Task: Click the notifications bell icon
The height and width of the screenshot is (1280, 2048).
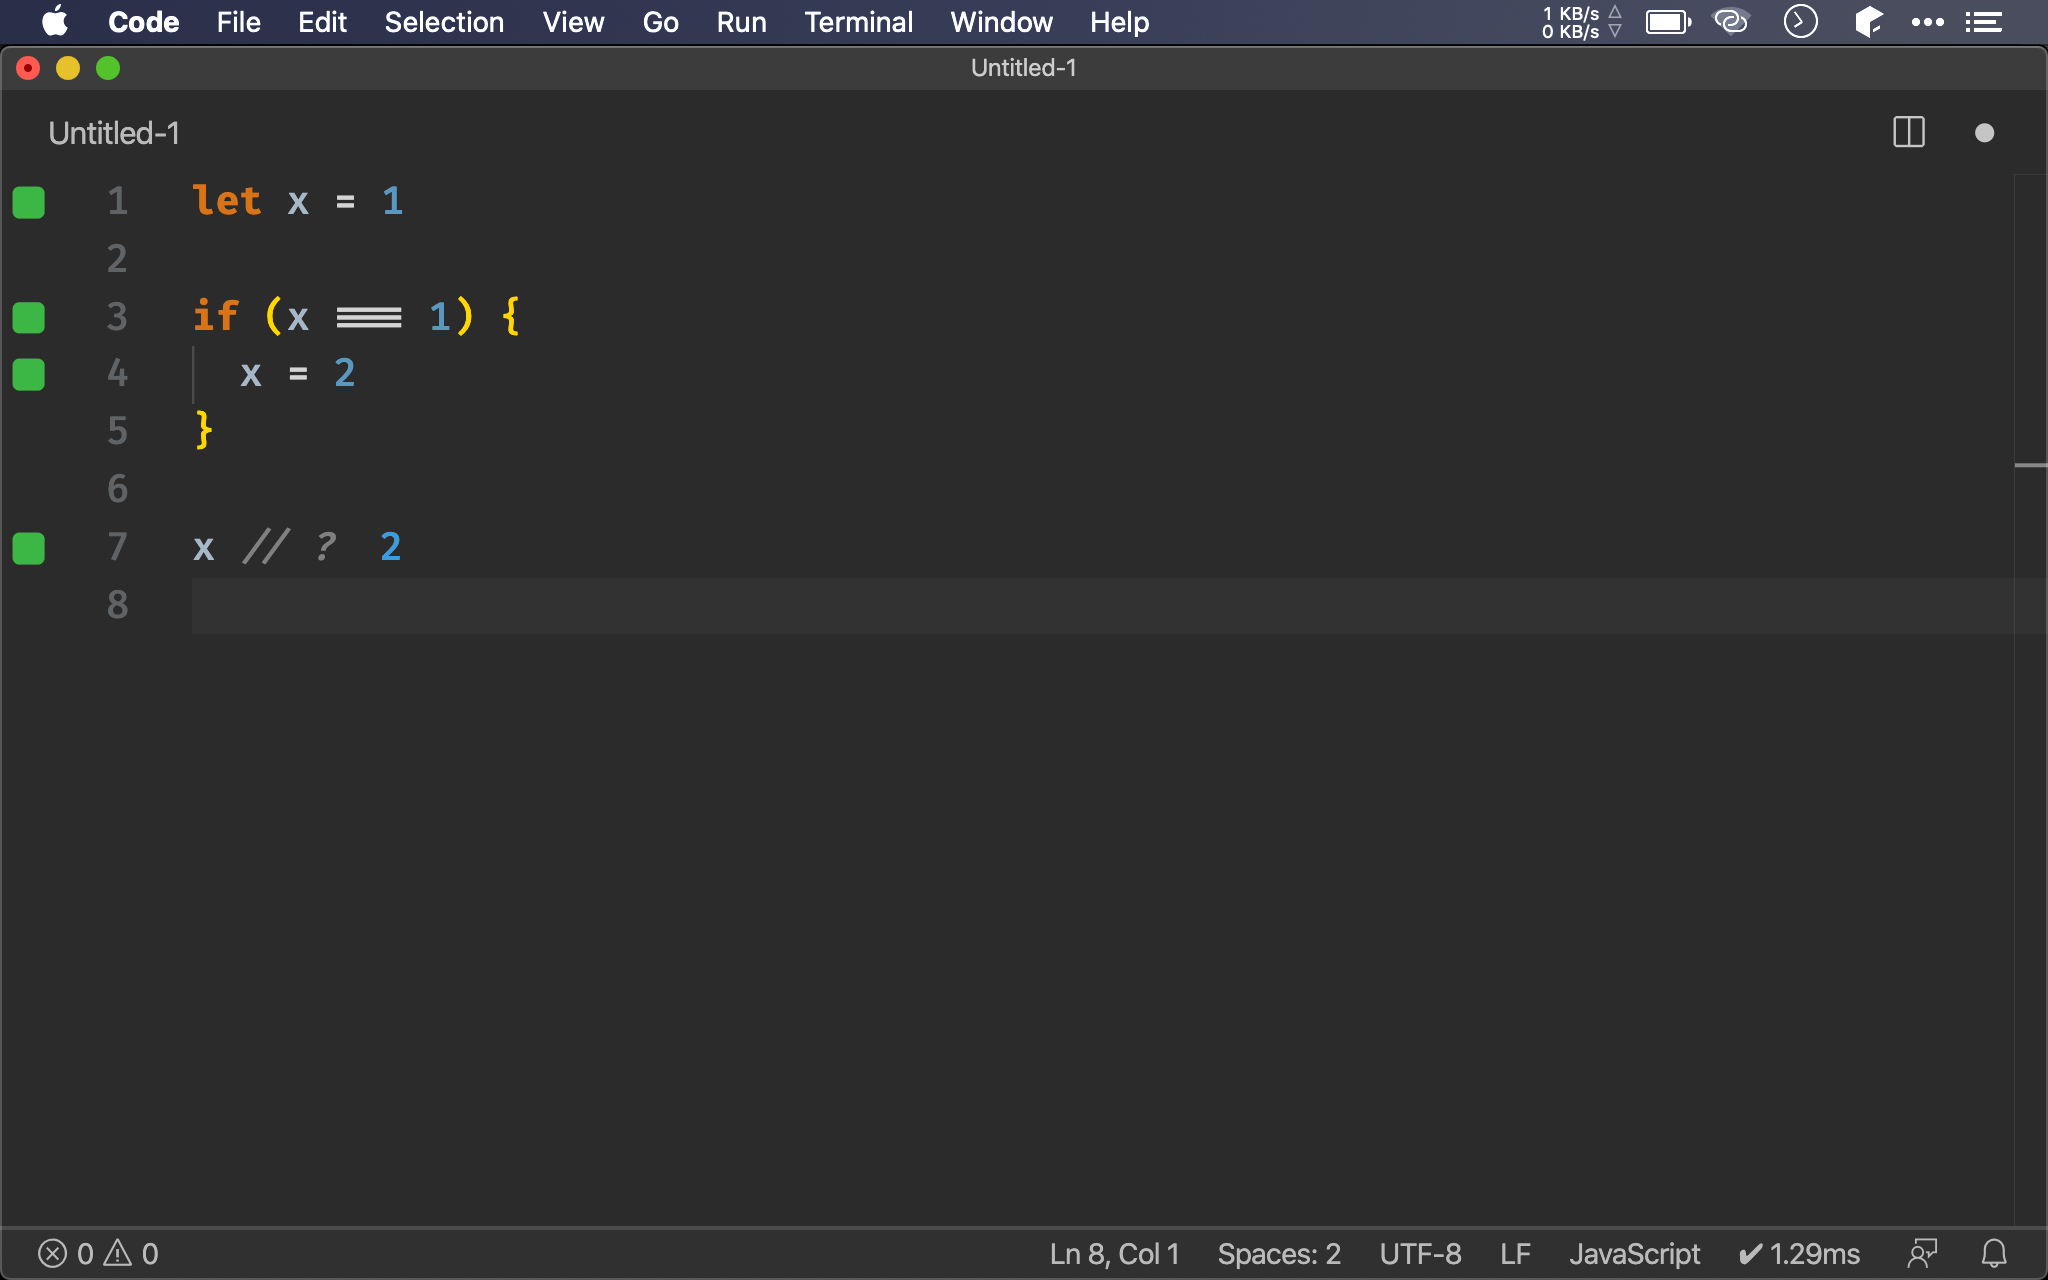Action: pyautogui.click(x=1994, y=1253)
